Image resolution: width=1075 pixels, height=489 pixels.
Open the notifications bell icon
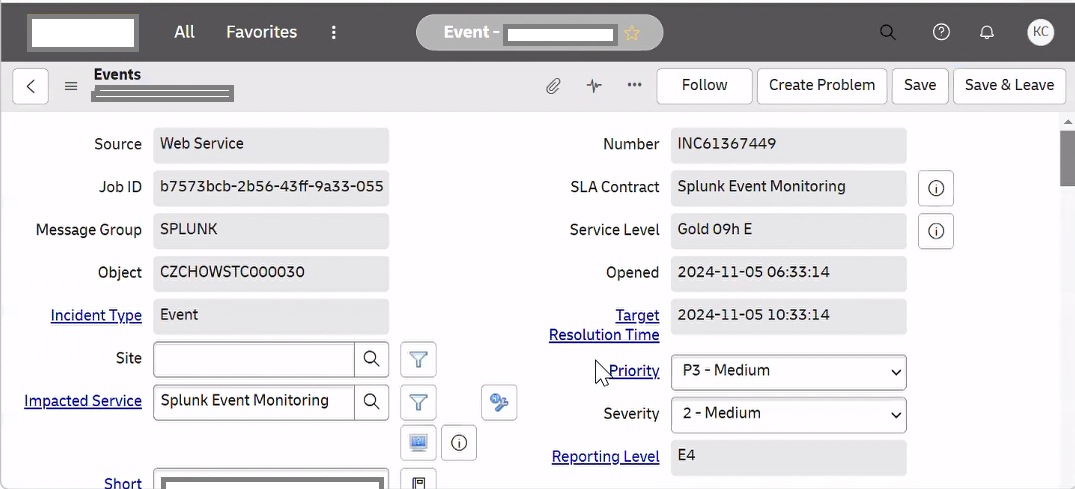(987, 32)
